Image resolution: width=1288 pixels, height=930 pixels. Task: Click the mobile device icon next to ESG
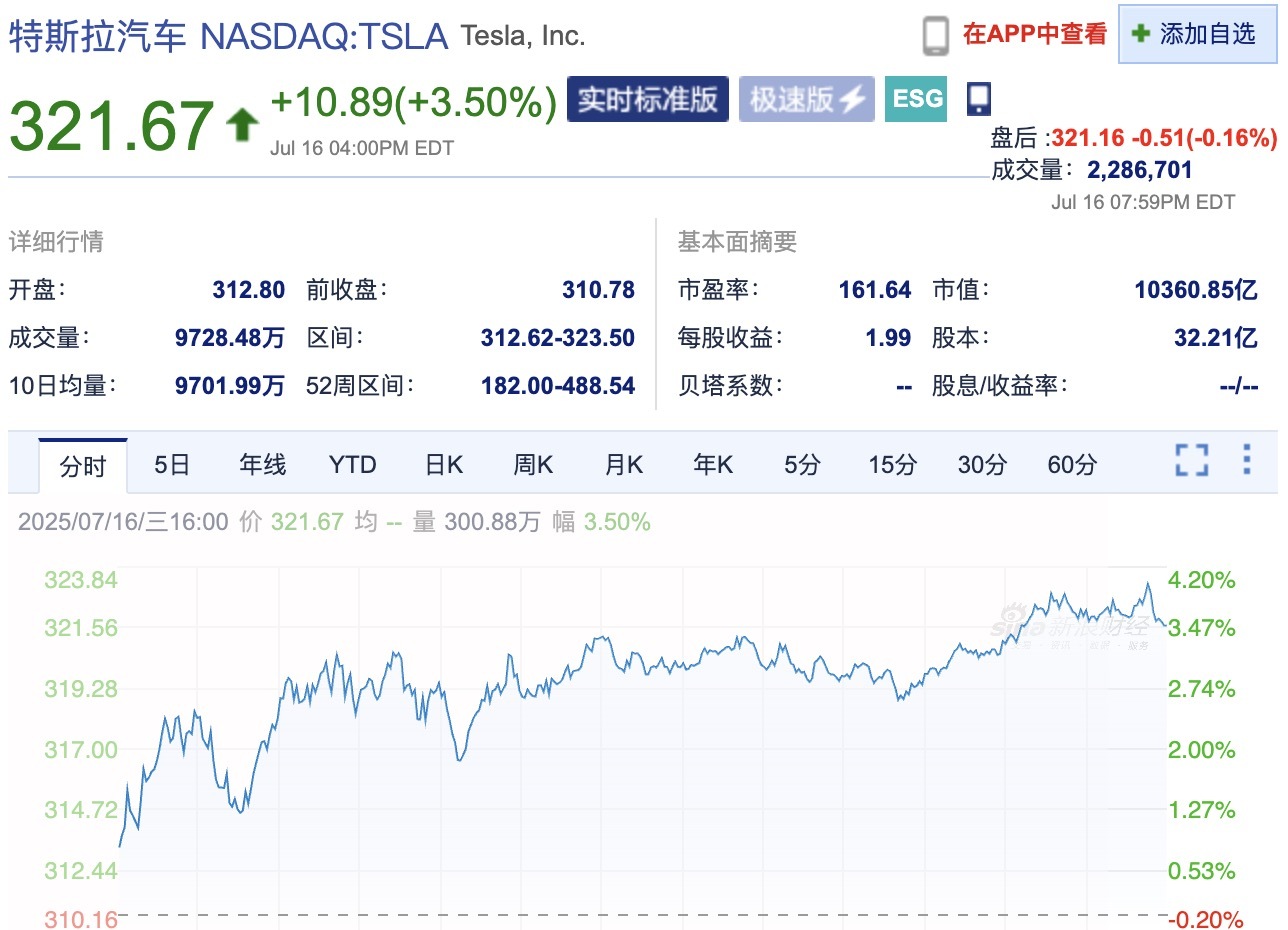(979, 98)
